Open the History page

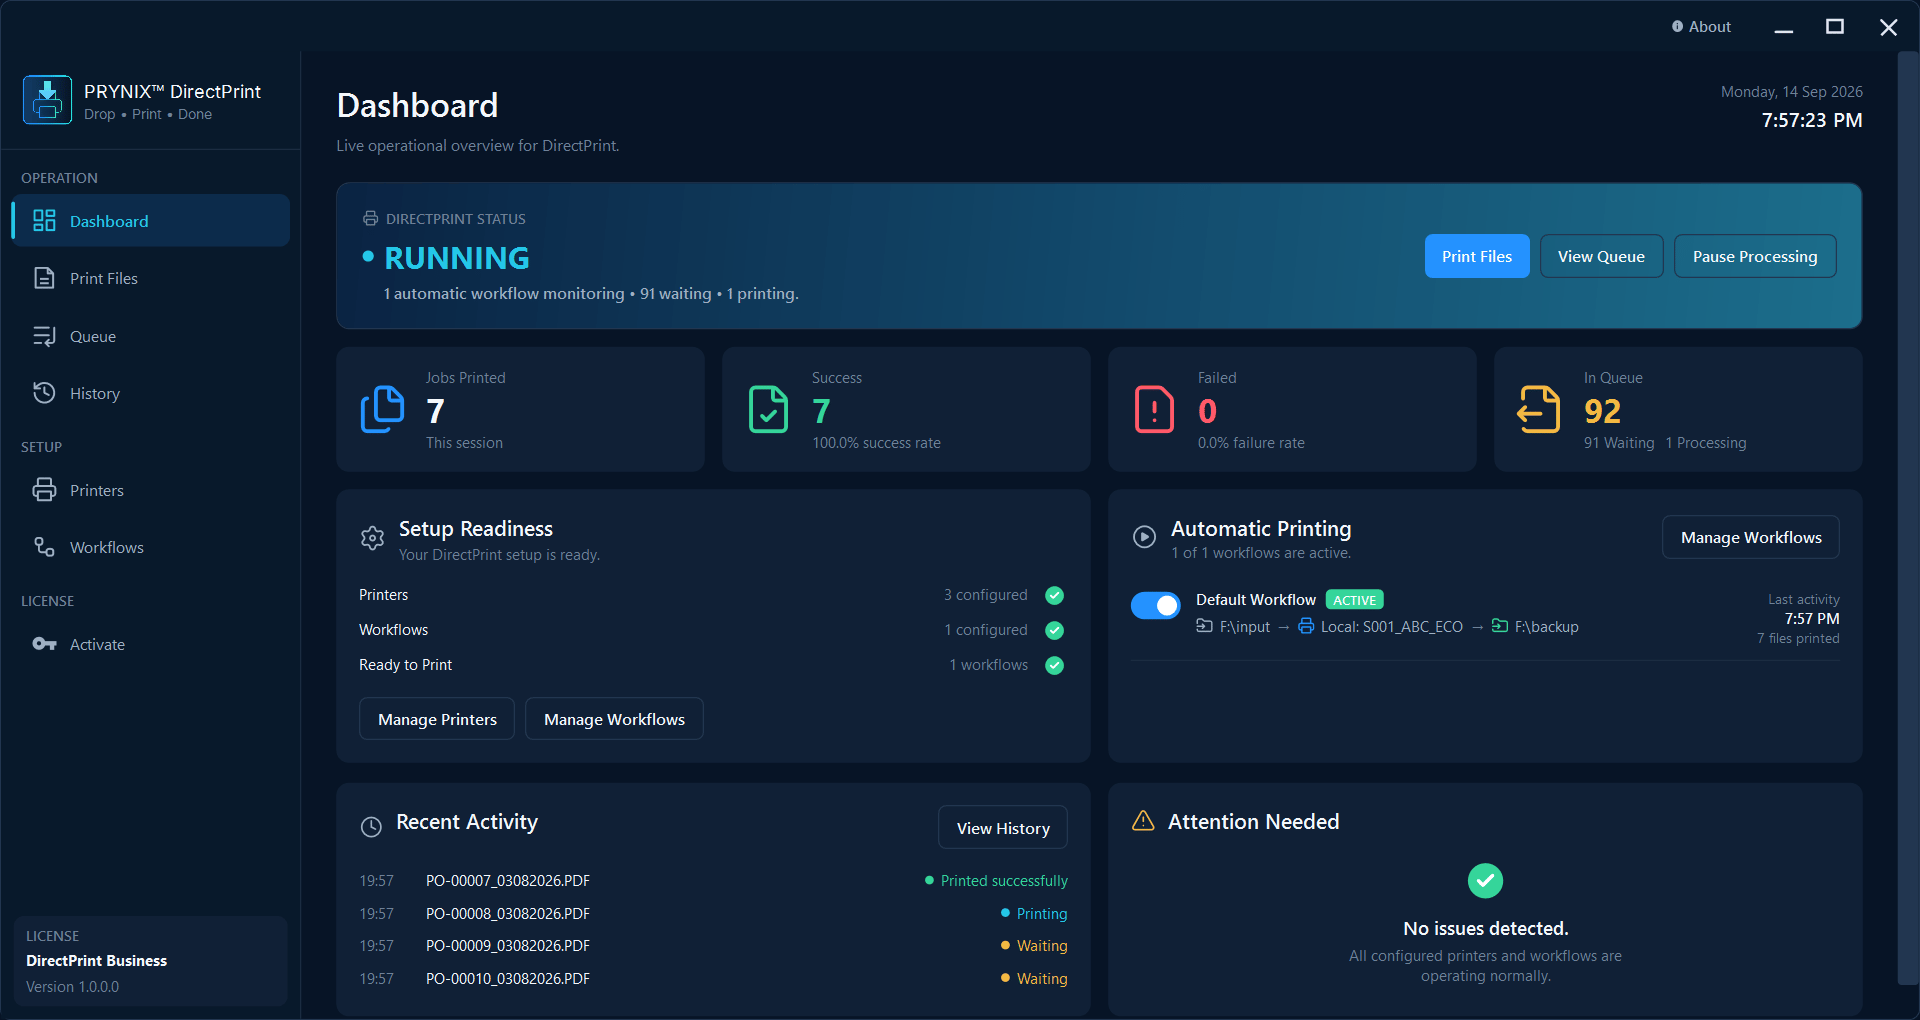pyautogui.click(x=151, y=393)
